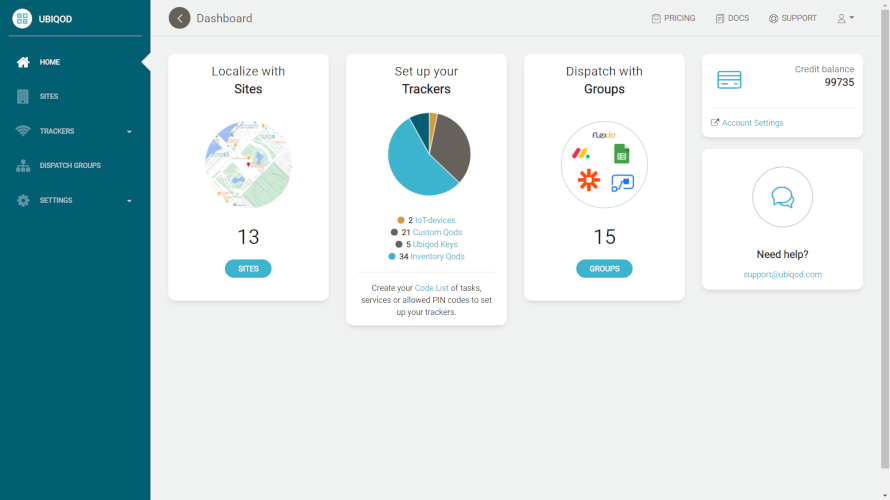Click the Dispatch Groups hierarchy icon
Viewport: 890px width, 500px height.
coord(23,166)
